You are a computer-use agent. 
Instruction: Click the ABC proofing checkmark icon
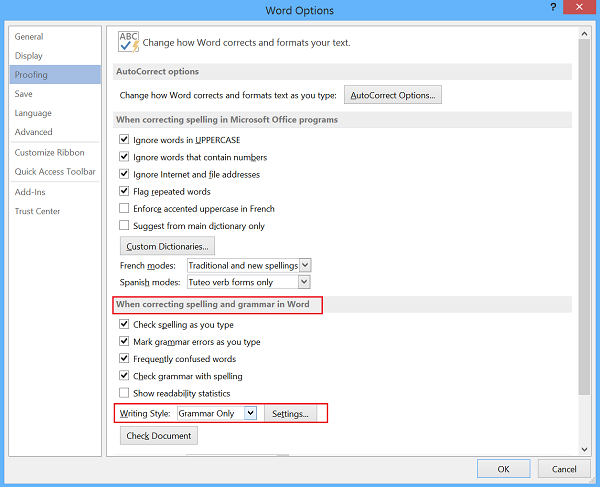coord(129,42)
